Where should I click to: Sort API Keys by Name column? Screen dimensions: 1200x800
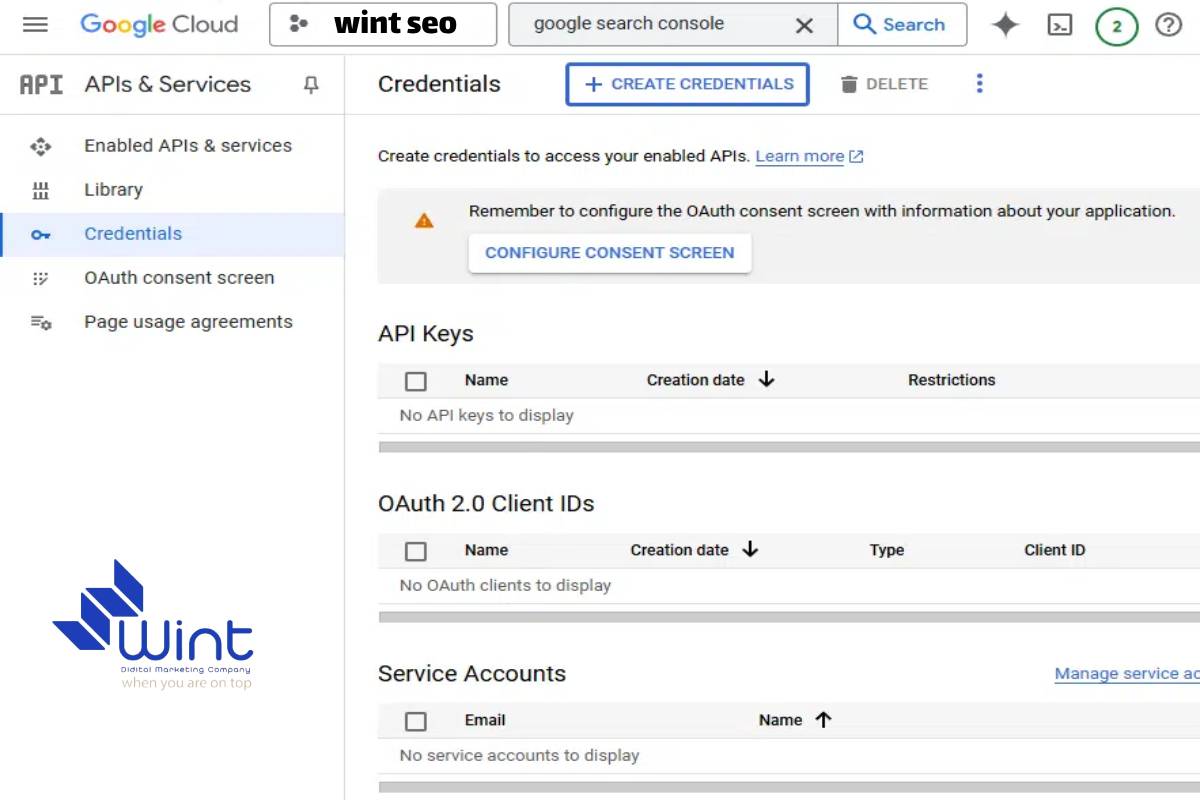click(x=486, y=380)
